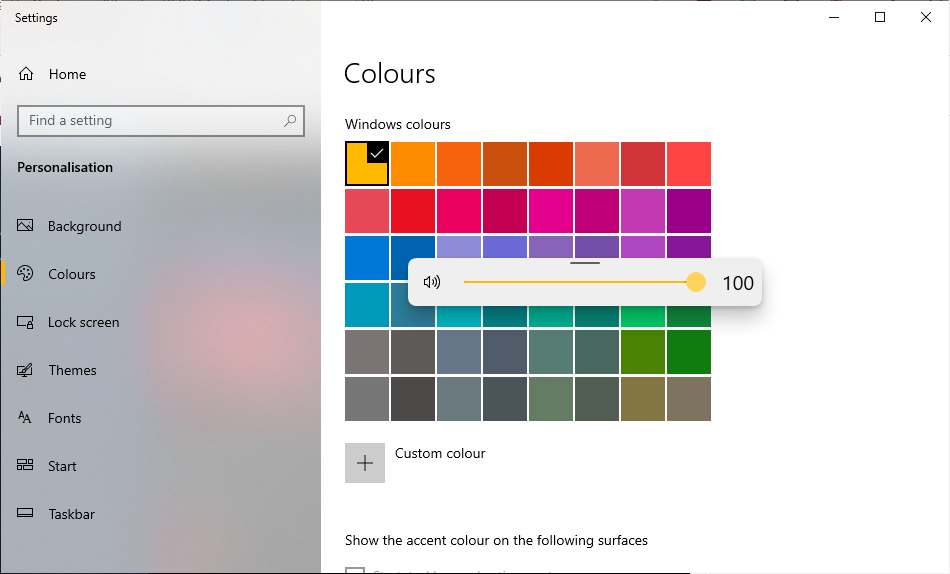Choose the olive green swatch in row five
The height and width of the screenshot is (574, 950).
coord(643,352)
